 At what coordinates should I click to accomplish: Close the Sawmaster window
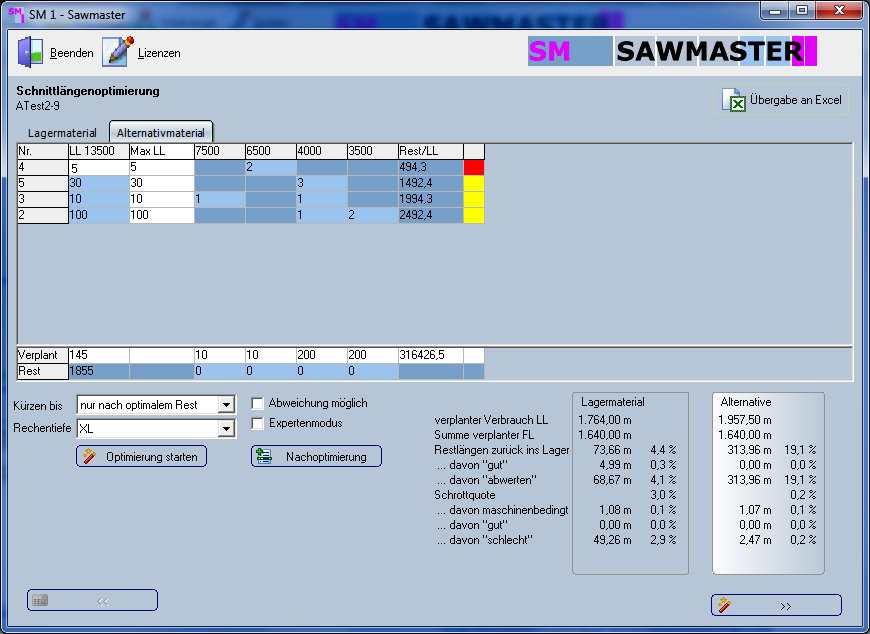tap(839, 11)
